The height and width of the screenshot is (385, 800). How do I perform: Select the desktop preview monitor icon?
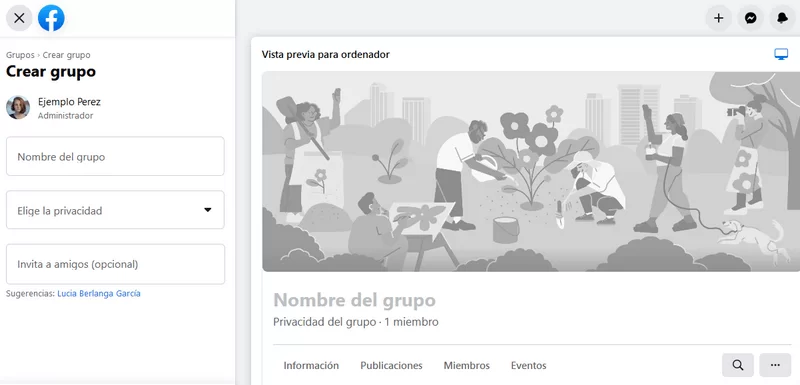click(781, 55)
